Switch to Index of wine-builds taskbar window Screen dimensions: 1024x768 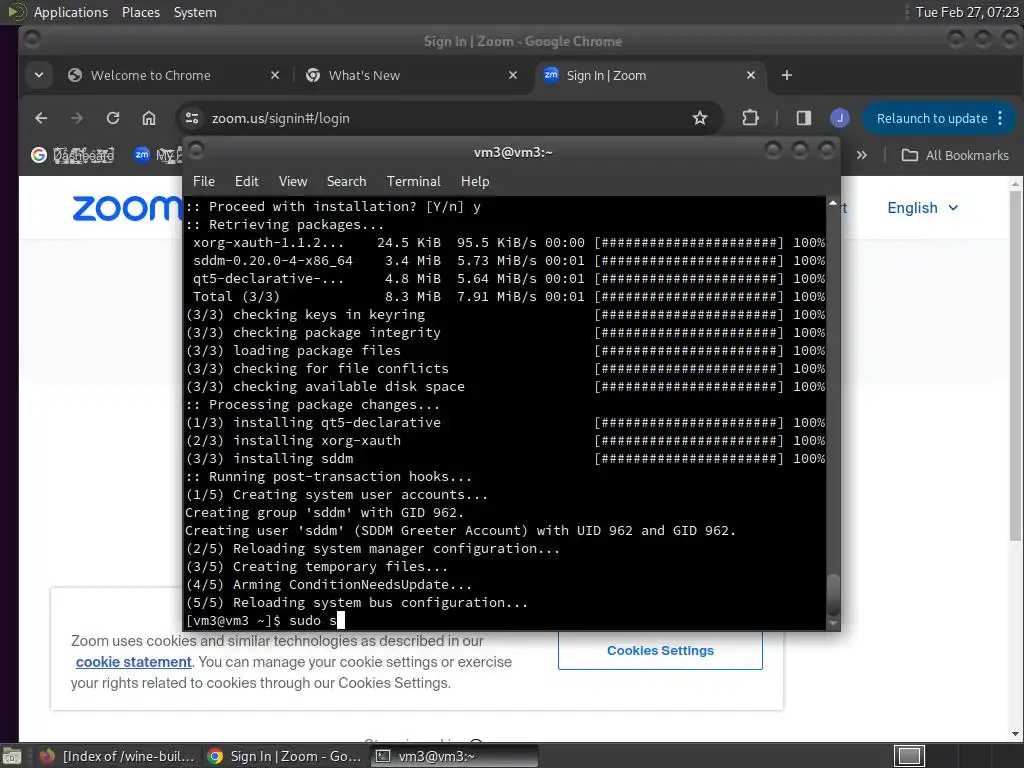tap(118, 756)
